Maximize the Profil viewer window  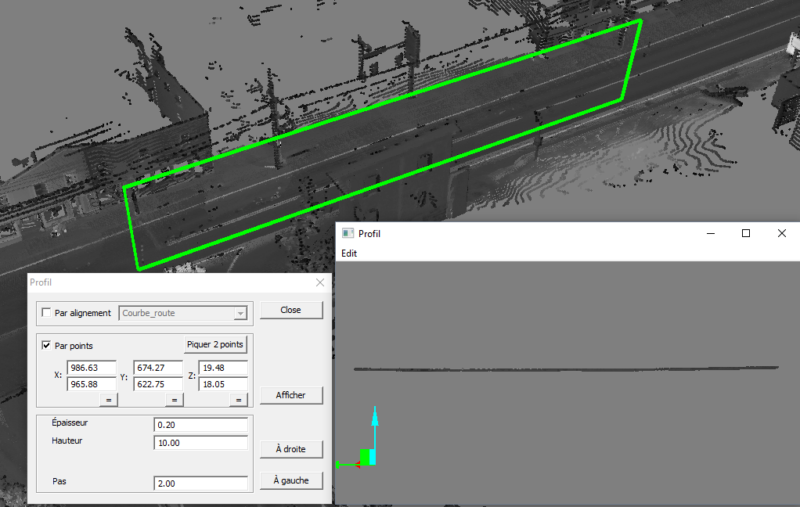[745, 233]
